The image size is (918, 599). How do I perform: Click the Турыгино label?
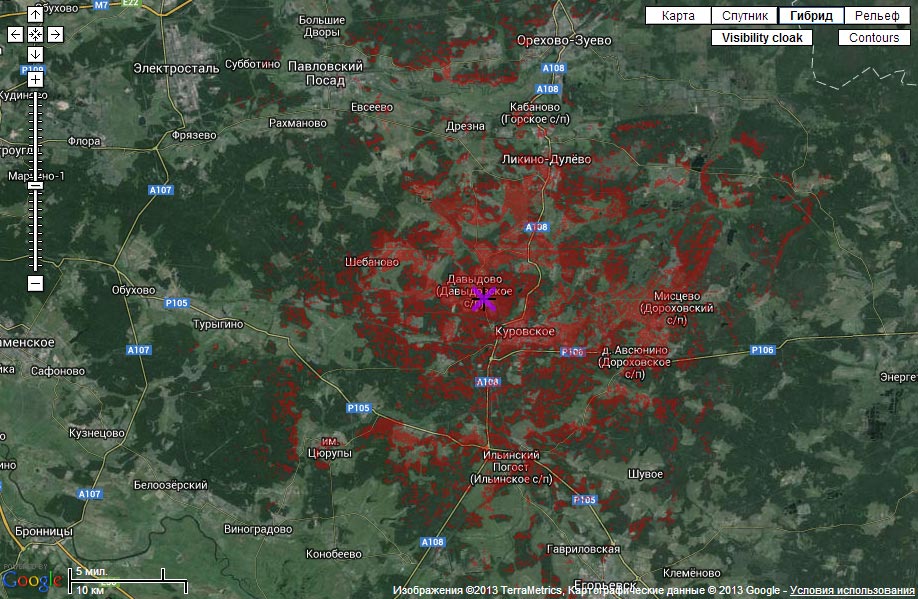pos(218,324)
